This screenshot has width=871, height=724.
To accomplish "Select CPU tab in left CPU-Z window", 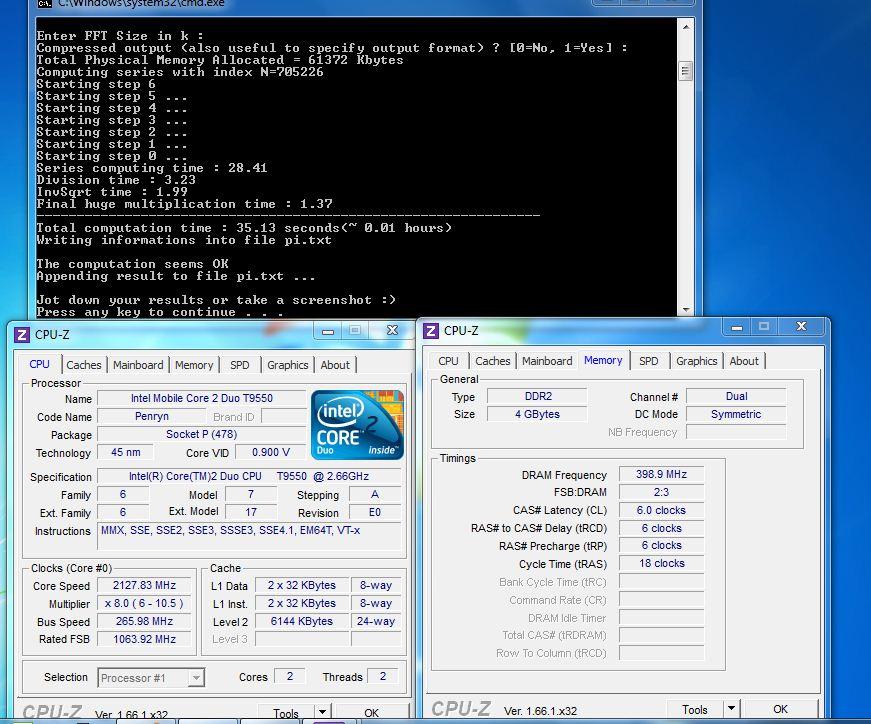I will 39,364.
